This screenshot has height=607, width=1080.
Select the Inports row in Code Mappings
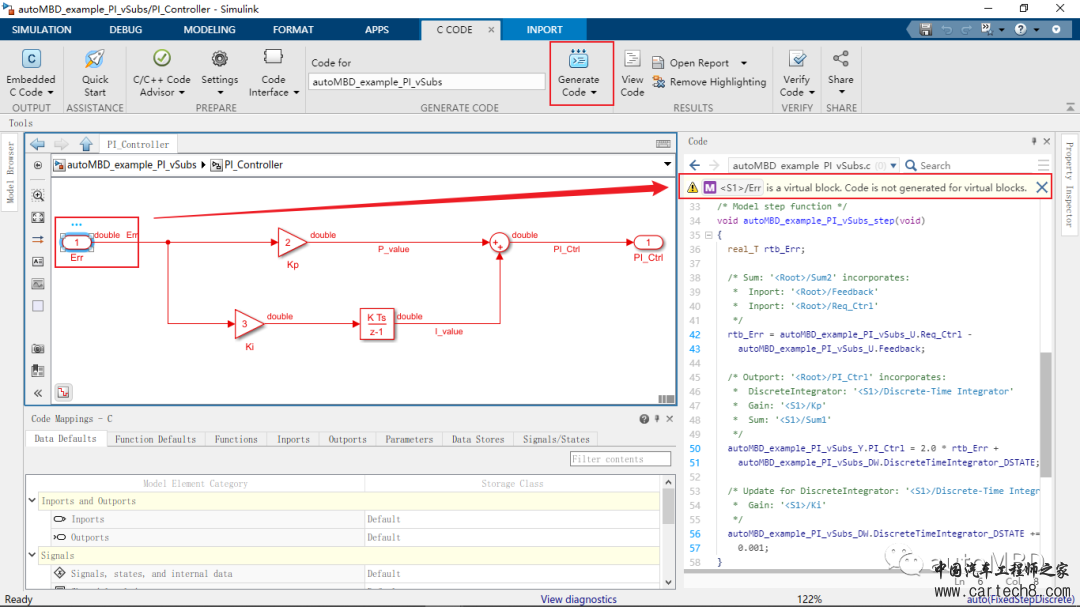tap(356, 519)
